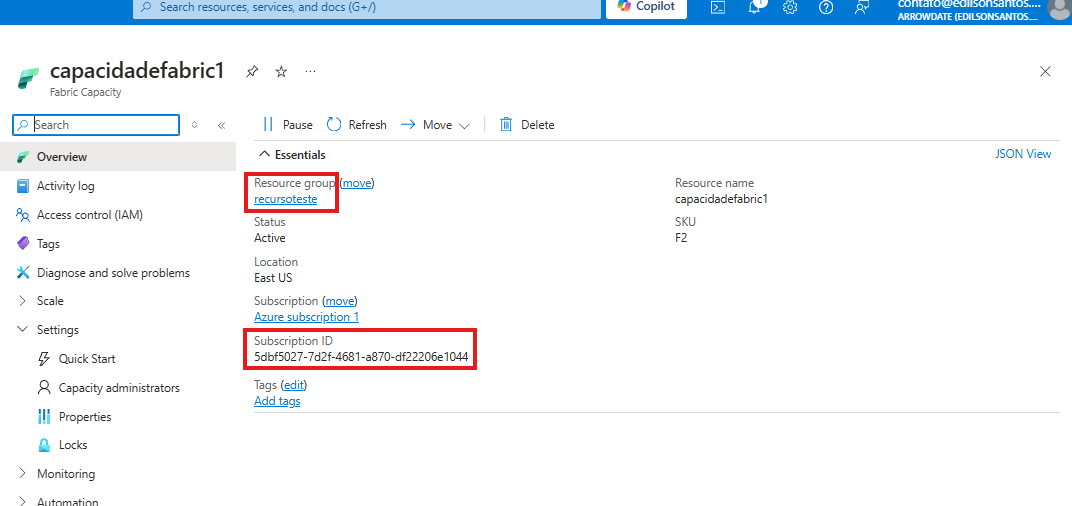
Task: Open Access control (IAM) page
Action: point(90,215)
